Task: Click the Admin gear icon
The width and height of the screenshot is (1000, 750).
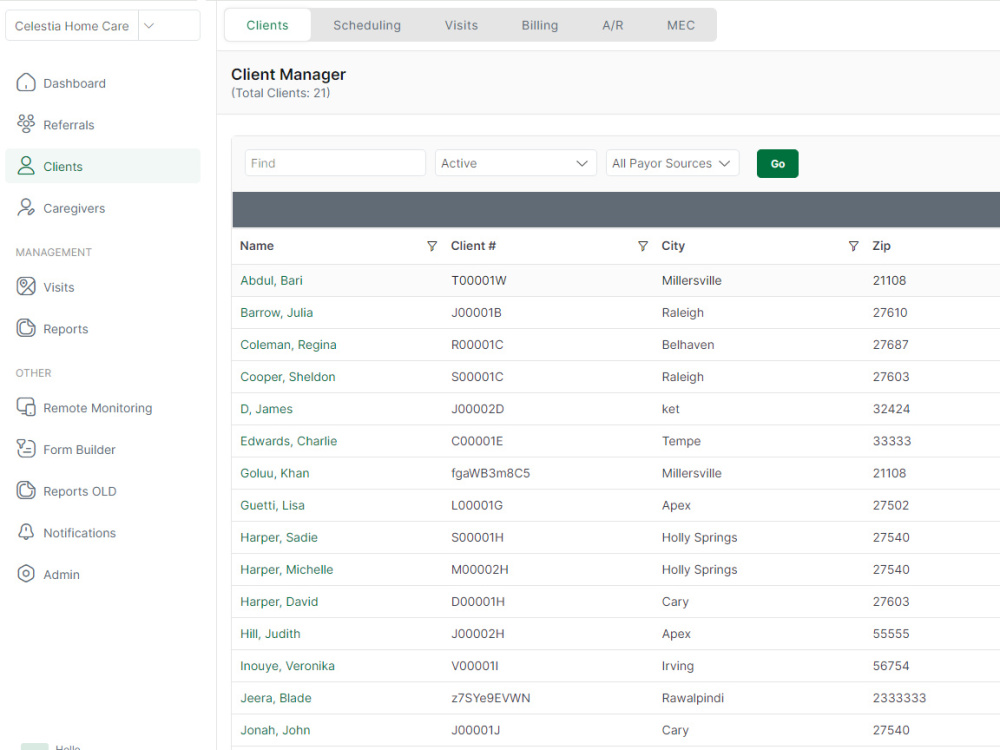Action: coord(26,573)
